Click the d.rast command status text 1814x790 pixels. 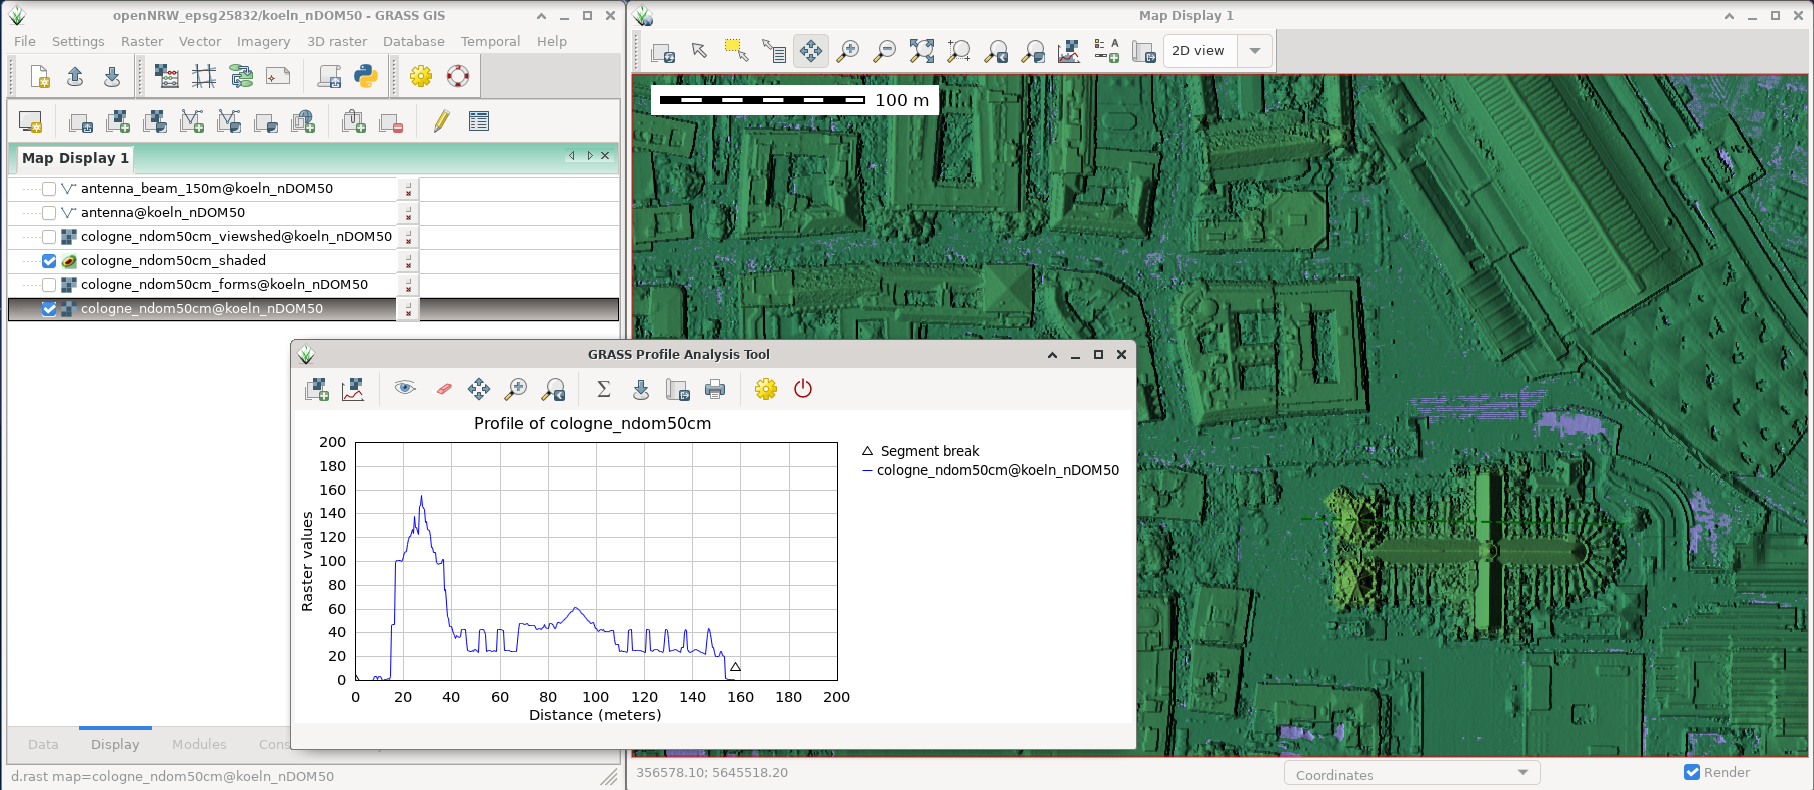(172, 776)
